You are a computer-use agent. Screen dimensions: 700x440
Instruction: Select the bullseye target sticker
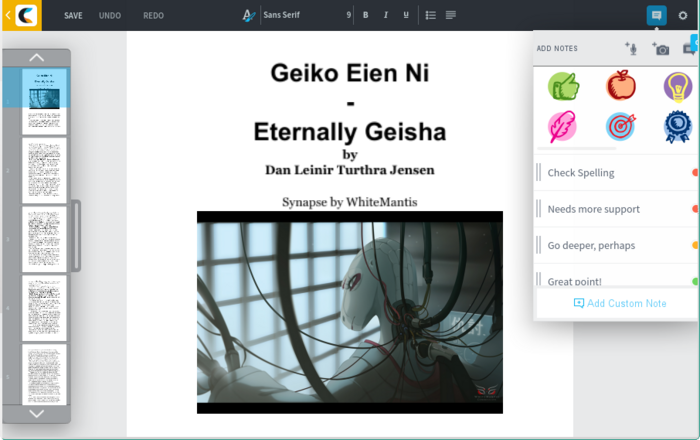pyautogui.click(x=621, y=126)
